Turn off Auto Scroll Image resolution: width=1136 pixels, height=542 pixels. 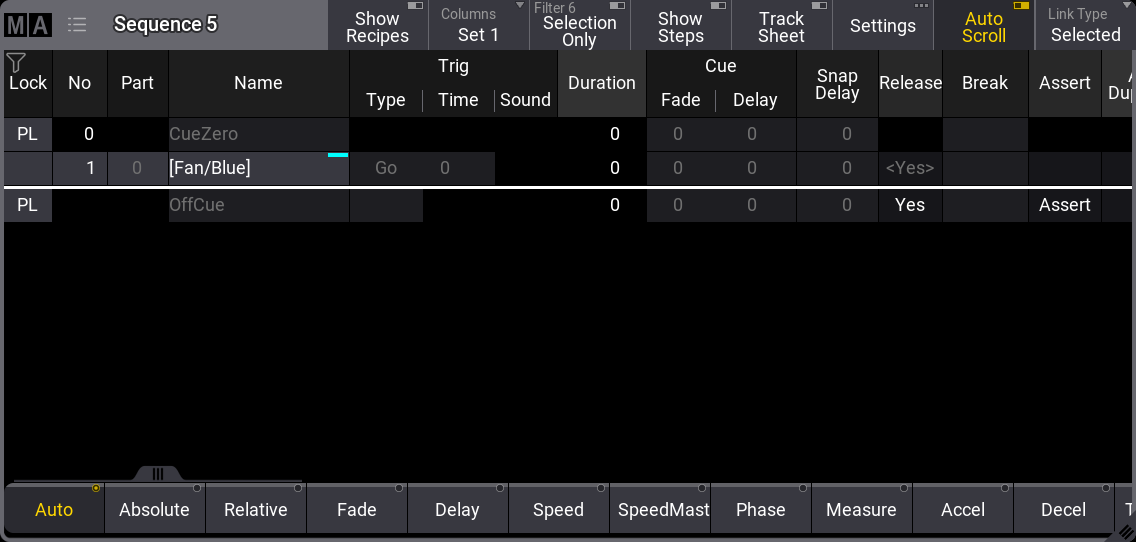tap(983, 26)
